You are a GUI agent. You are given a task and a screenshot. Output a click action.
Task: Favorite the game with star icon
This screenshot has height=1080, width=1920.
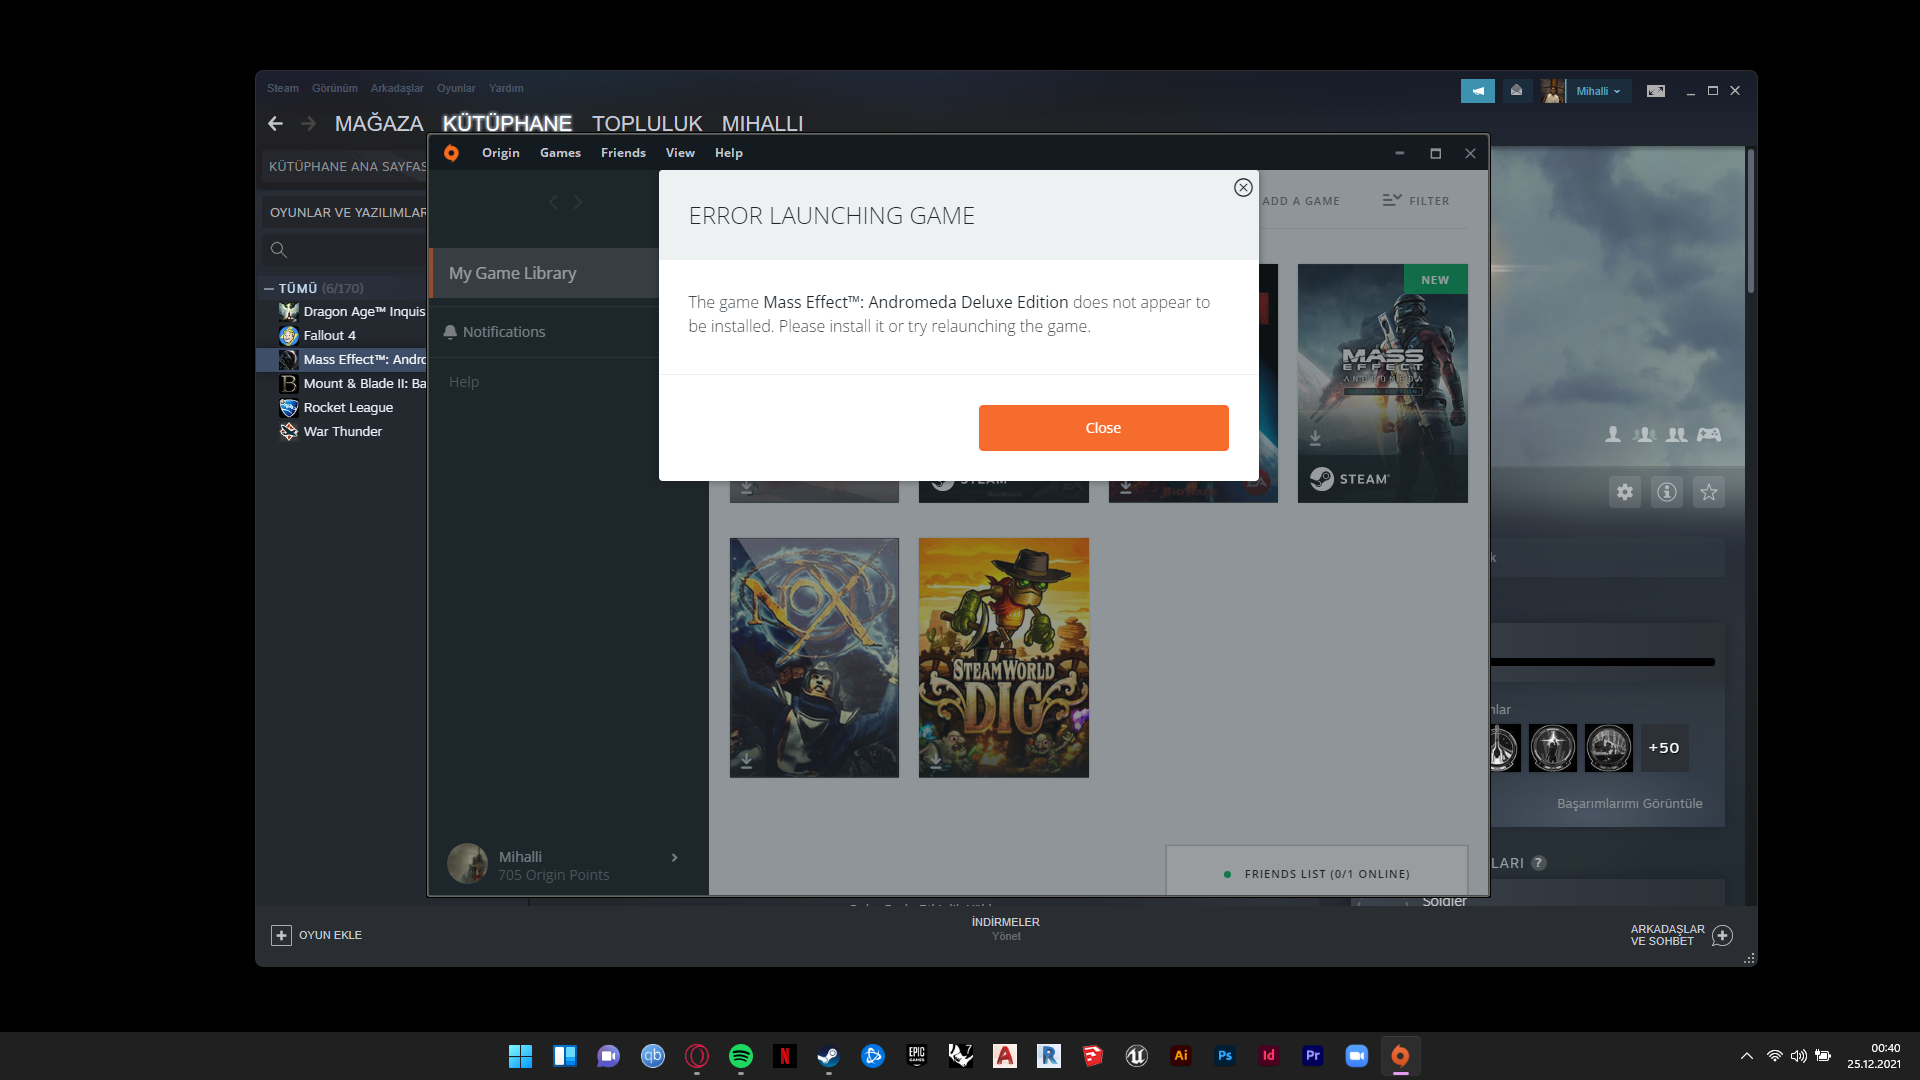[x=1709, y=492]
